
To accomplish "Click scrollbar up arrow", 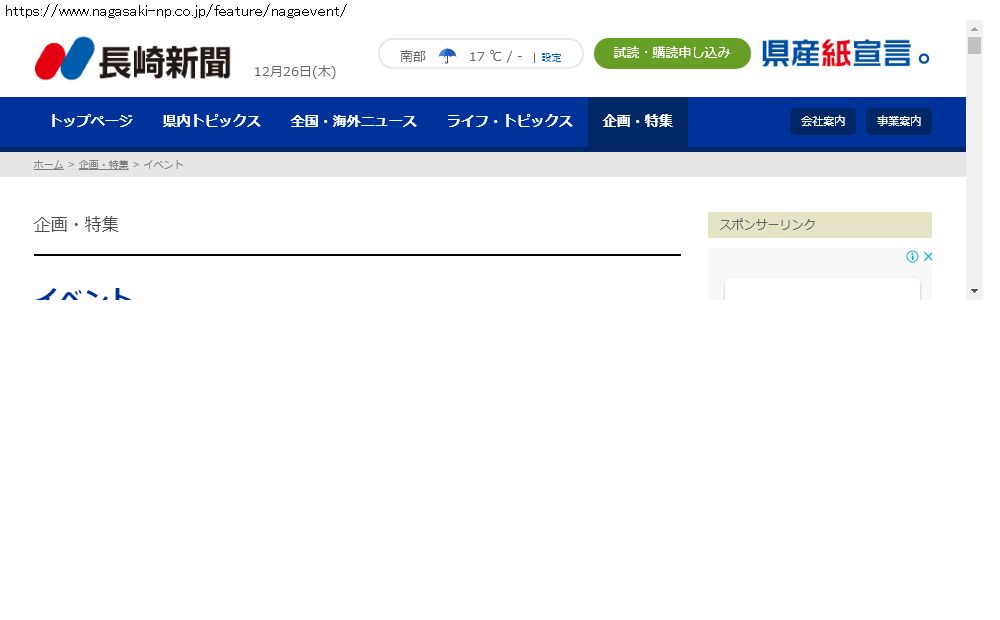I will [x=974, y=28].
